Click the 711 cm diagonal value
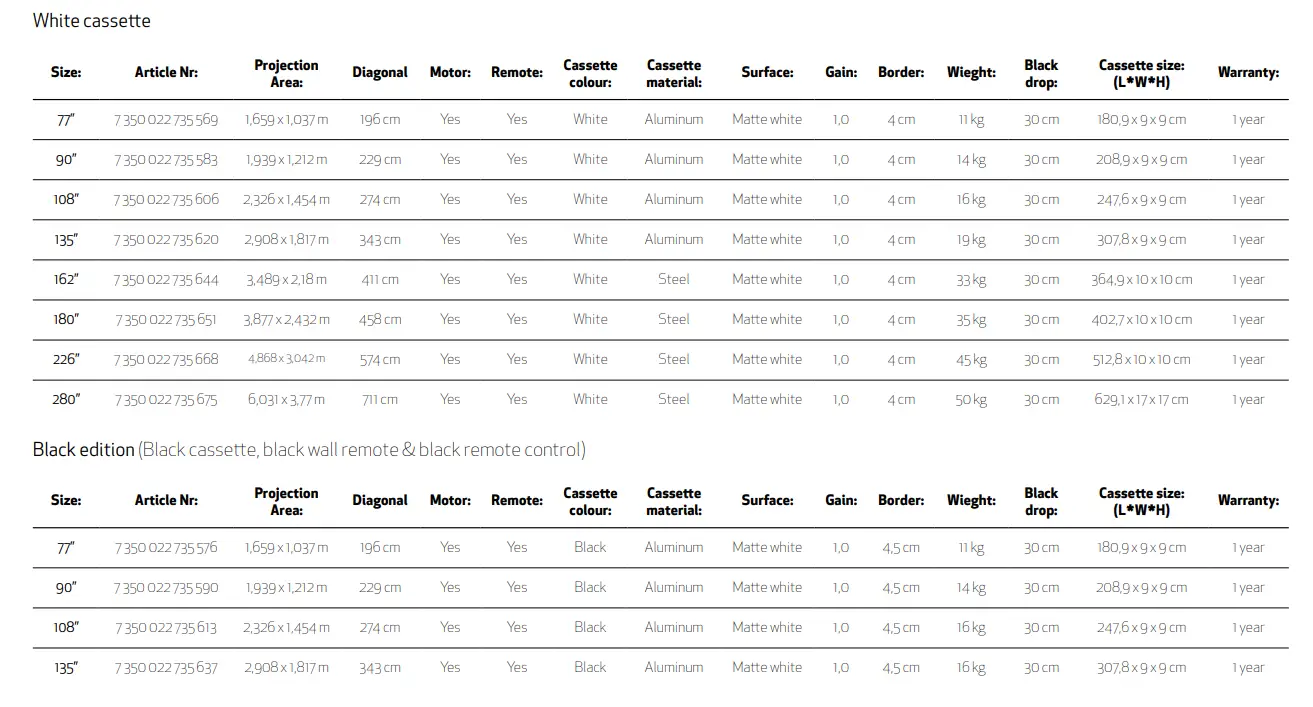Viewport: 1313px width, 707px height. (380, 400)
